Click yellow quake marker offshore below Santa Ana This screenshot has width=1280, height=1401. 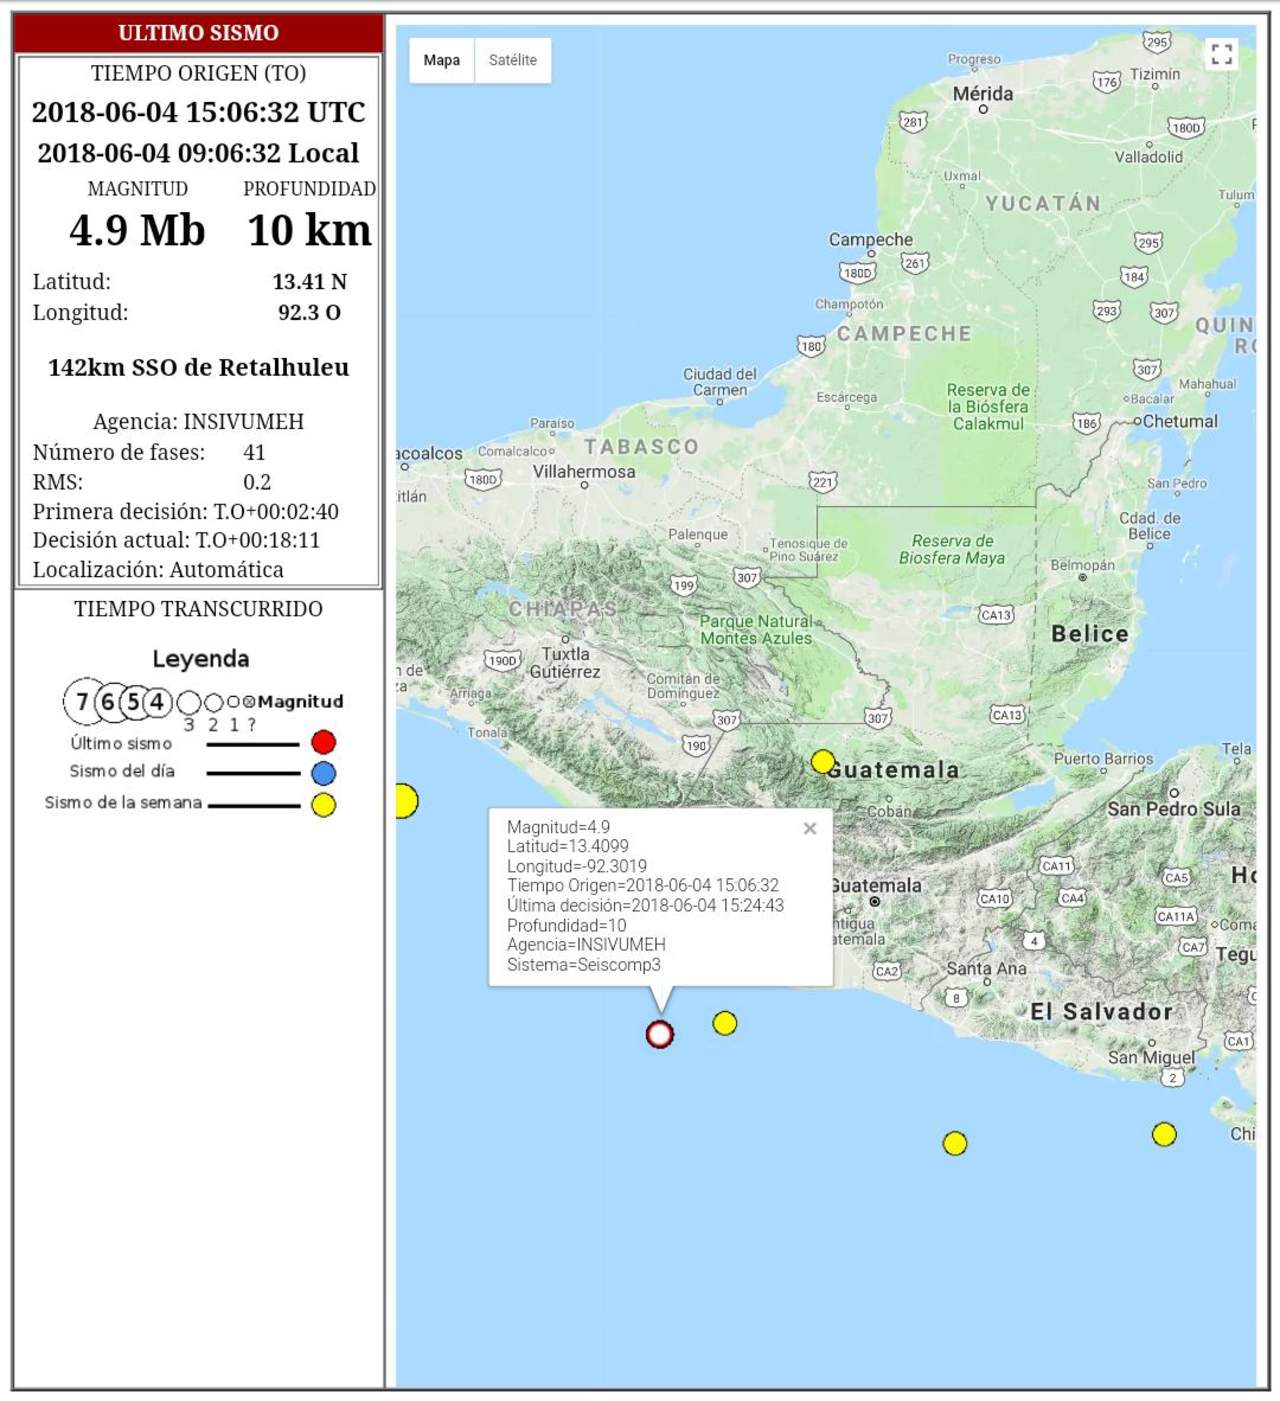[x=955, y=1143]
